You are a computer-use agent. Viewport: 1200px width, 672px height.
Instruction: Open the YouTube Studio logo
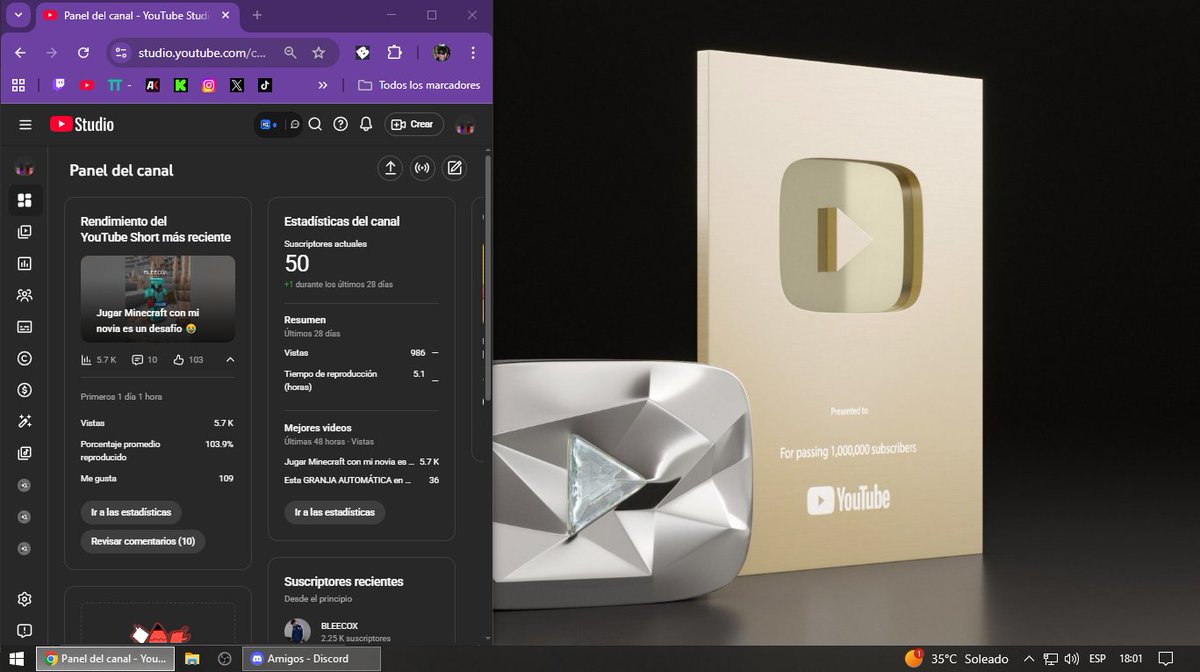pos(82,124)
